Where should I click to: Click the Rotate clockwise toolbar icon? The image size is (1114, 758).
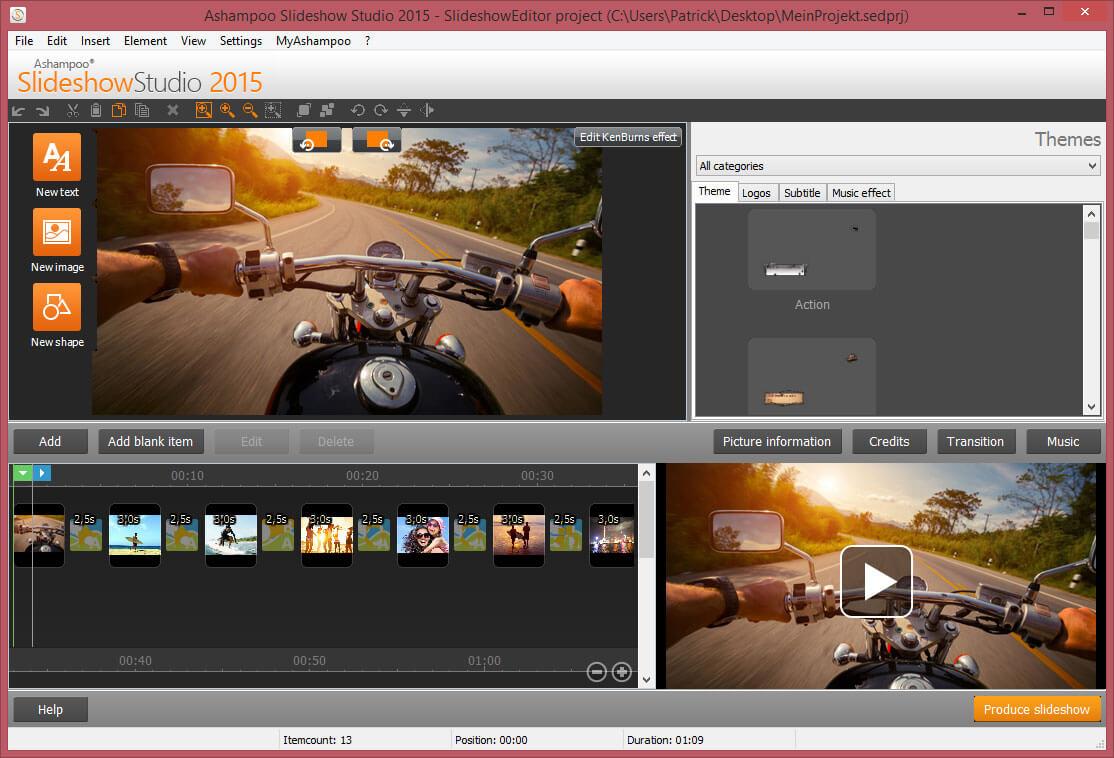click(381, 110)
